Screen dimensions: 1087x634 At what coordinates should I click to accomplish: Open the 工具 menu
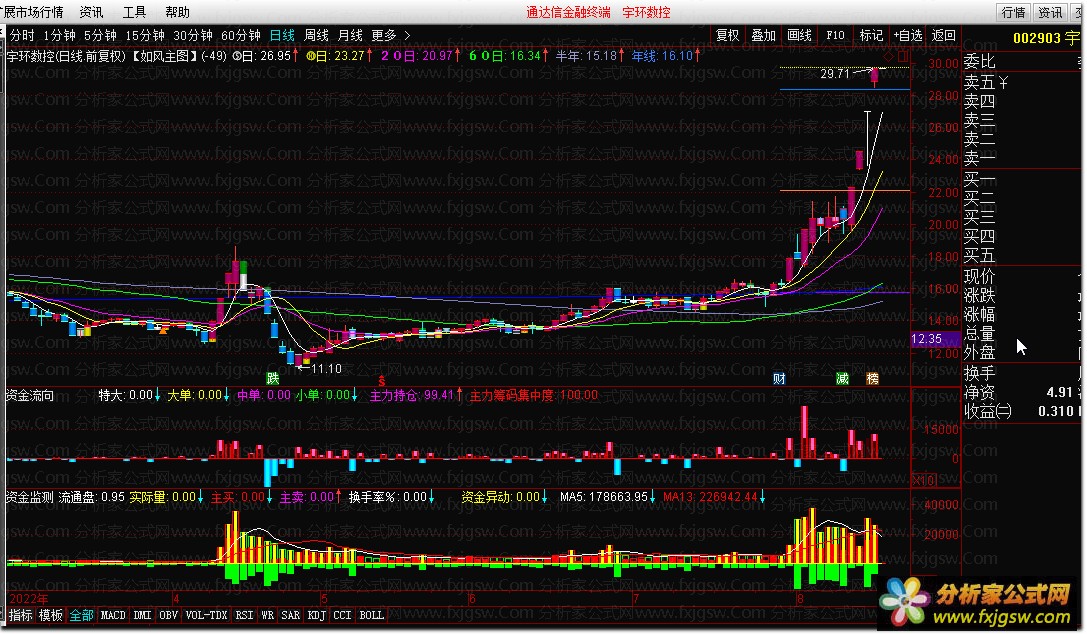click(134, 12)
